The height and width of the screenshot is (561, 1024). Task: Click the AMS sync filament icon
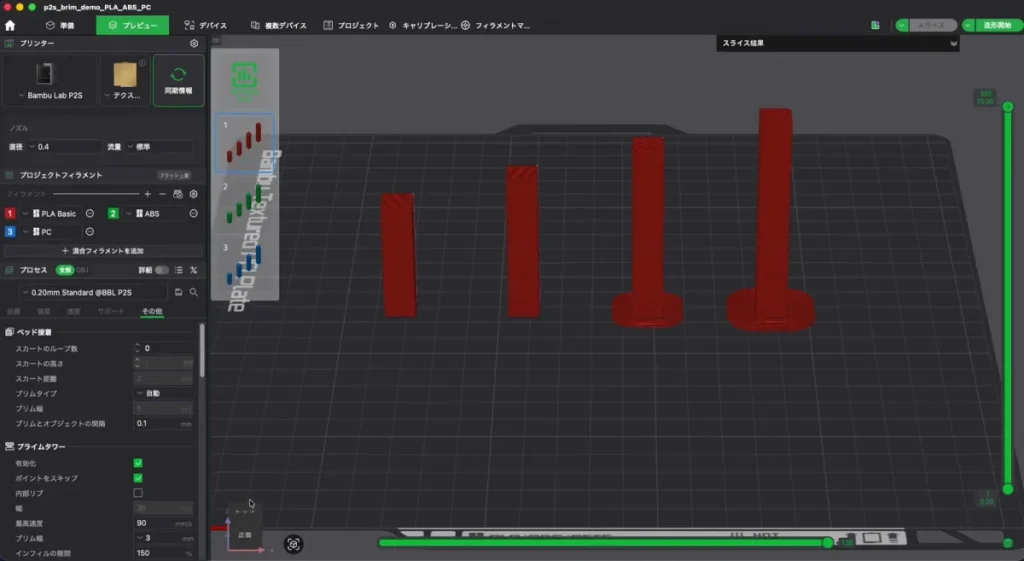(x=178, y=194)
